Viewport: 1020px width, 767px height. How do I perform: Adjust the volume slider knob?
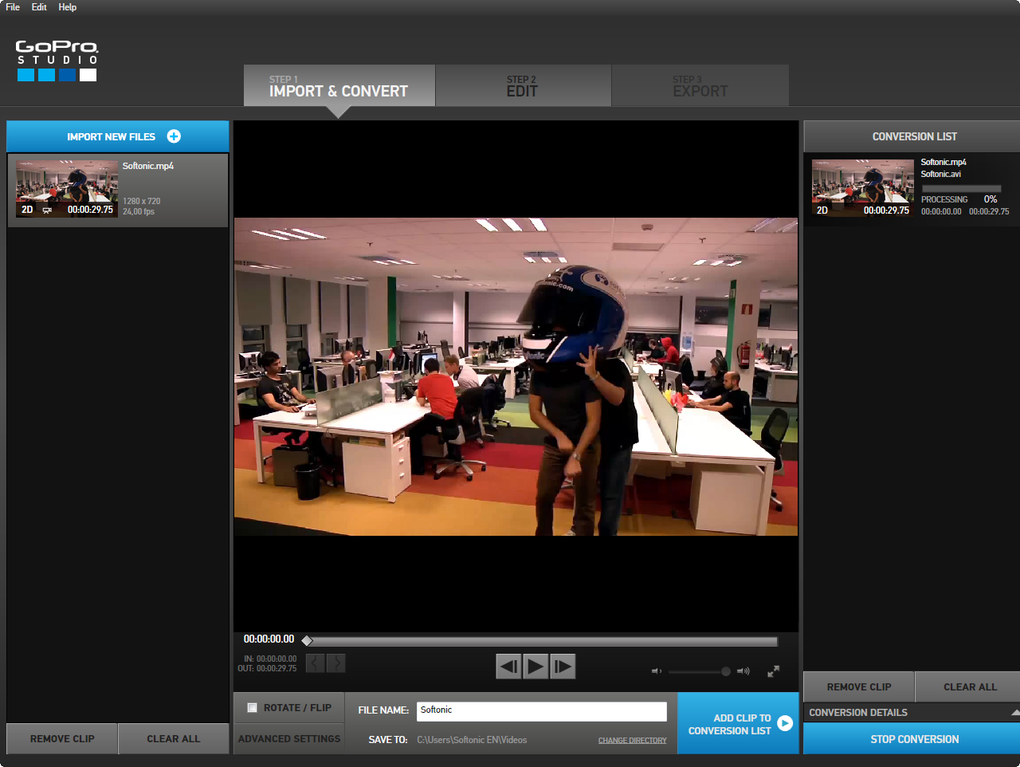[x=725, y=671]
